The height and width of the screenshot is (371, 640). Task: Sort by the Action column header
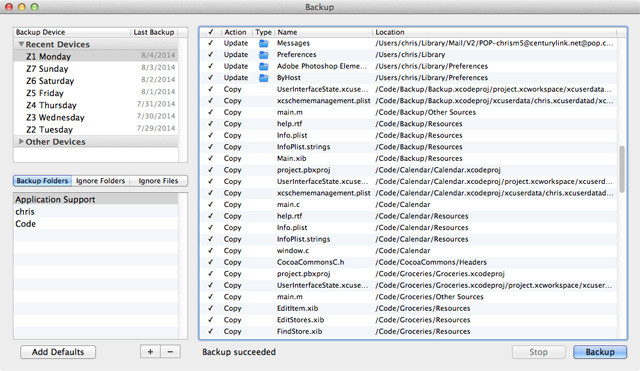(x=236, y=32)
